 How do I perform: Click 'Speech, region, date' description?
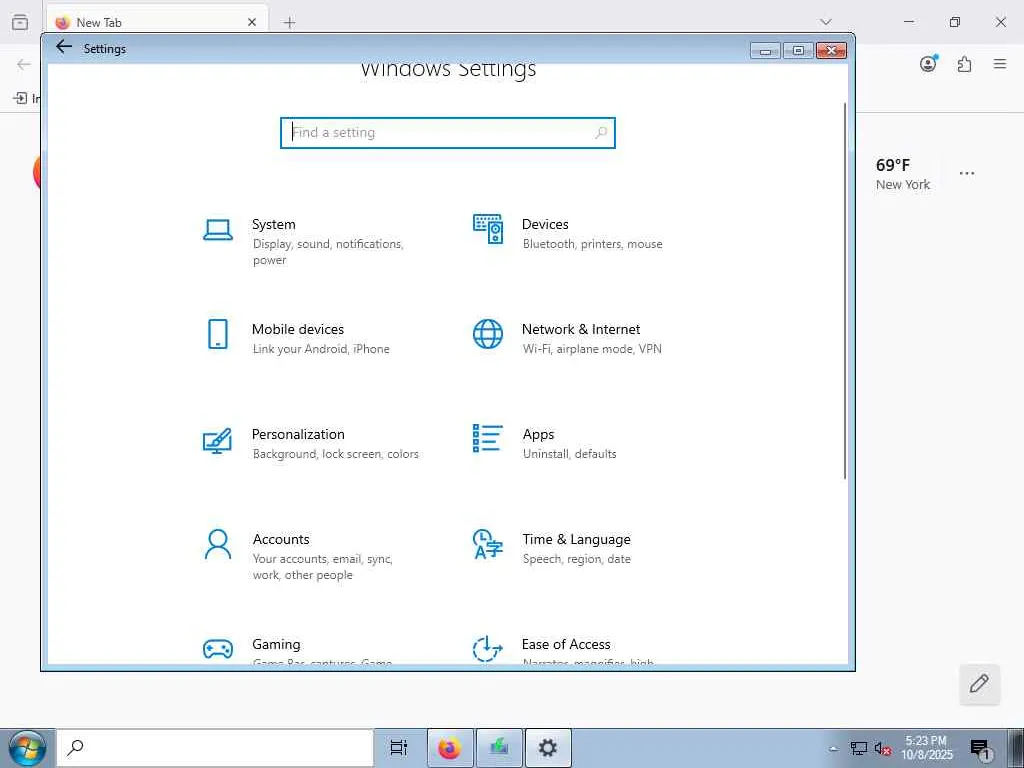tap(577, 559)
